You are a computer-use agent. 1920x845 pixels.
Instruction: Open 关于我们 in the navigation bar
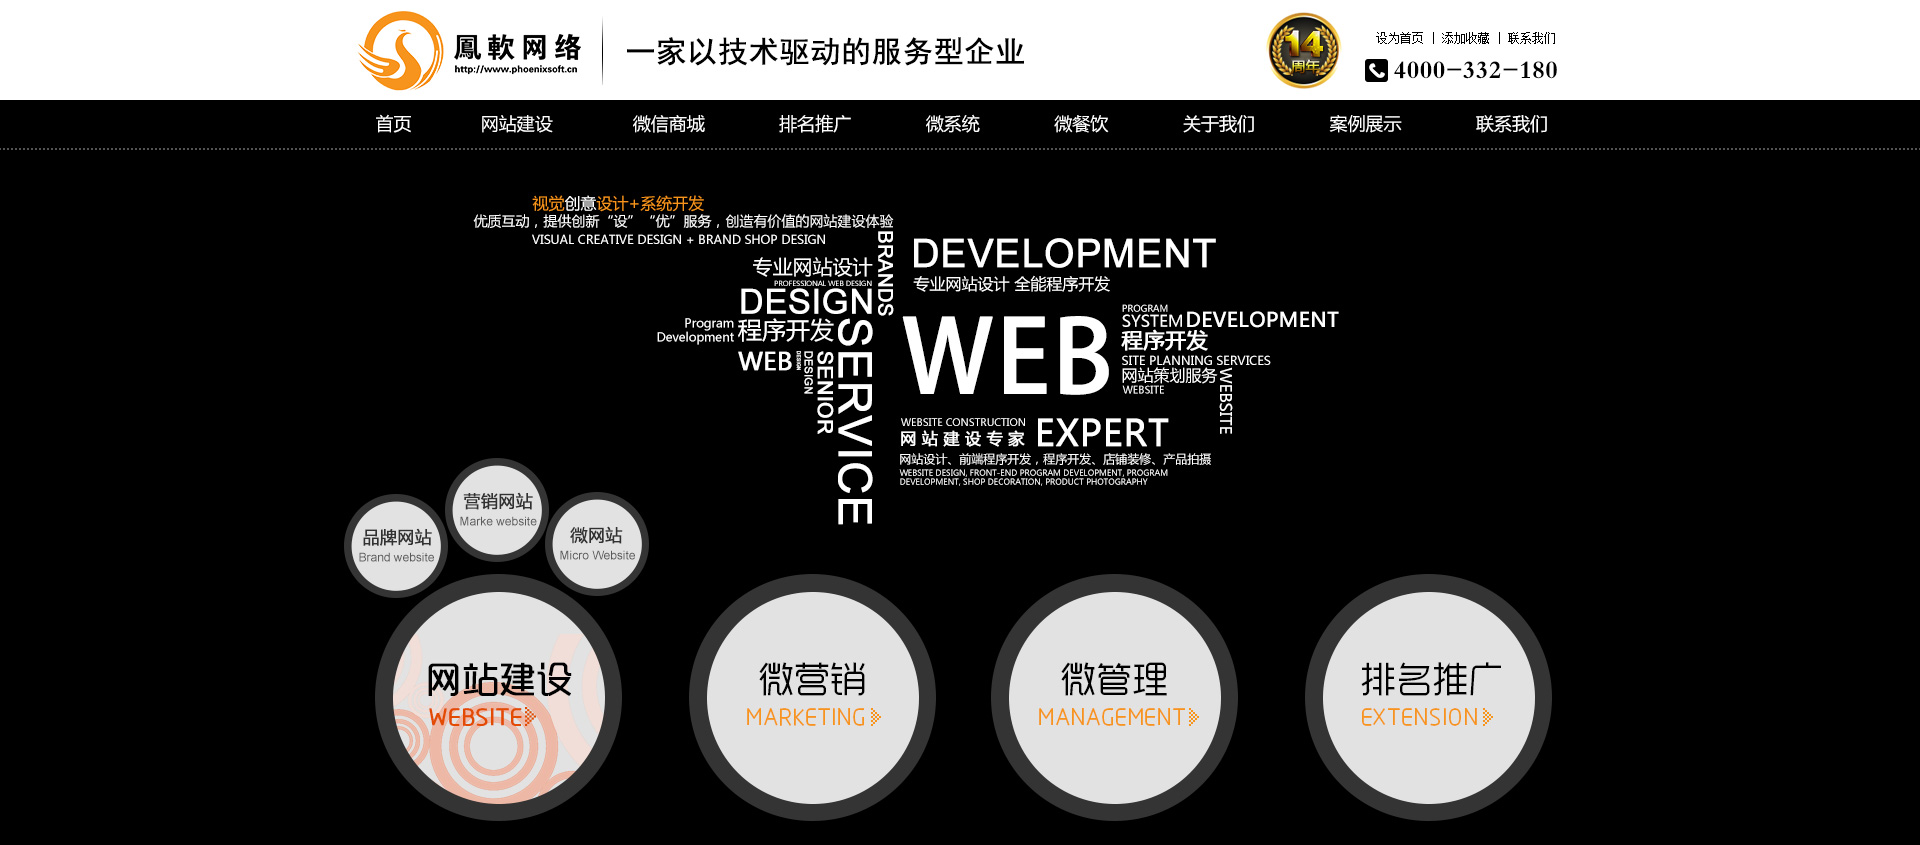click(x=1218, y=124)
